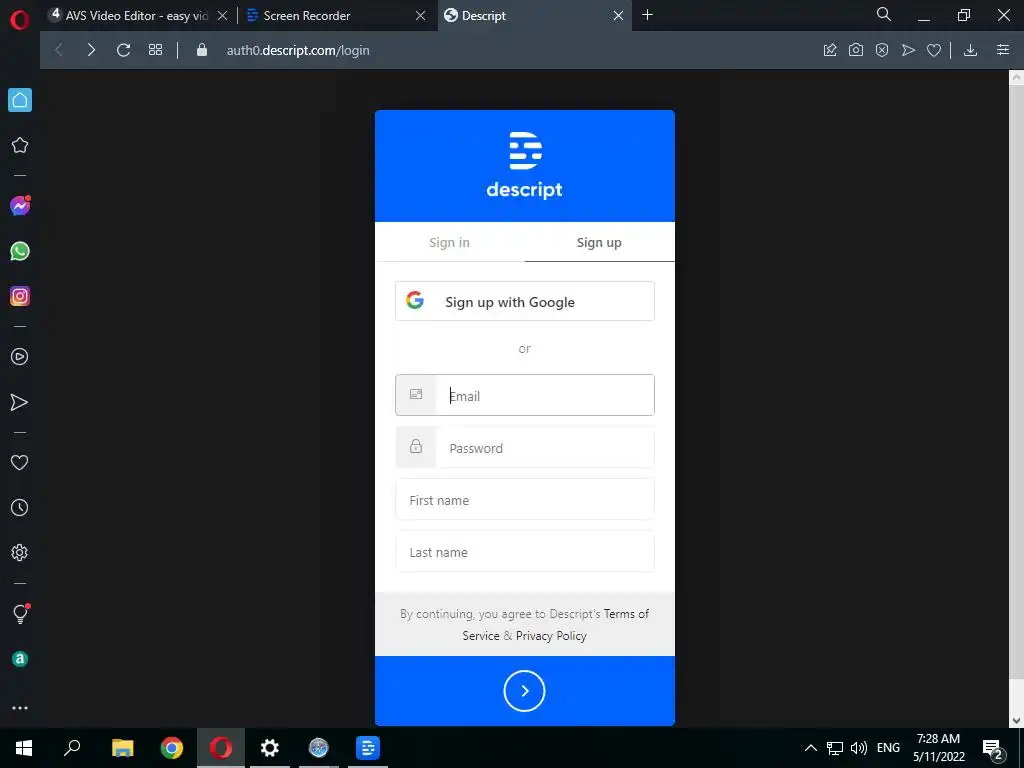Click the First name field
This screenshot has height=768, width=1024.
click(524, 500)
